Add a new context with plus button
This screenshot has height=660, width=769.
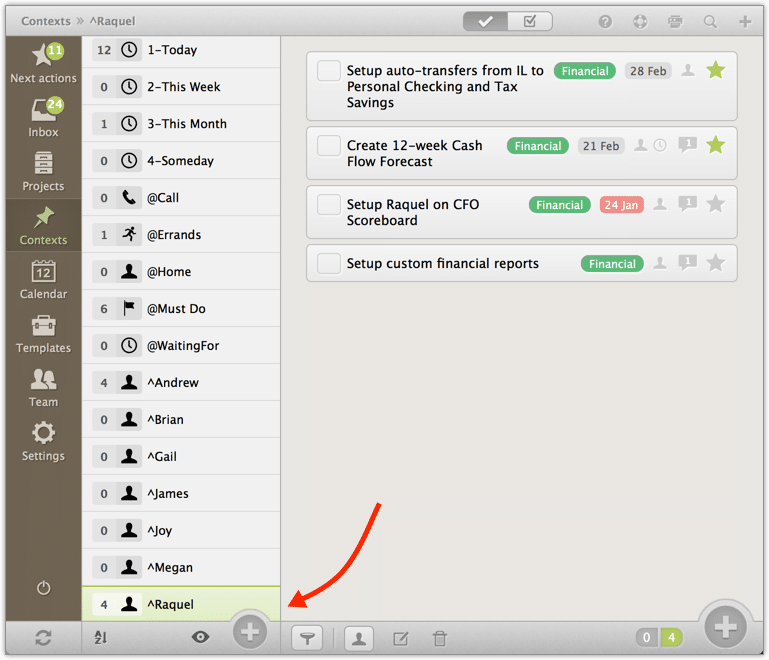250,632
